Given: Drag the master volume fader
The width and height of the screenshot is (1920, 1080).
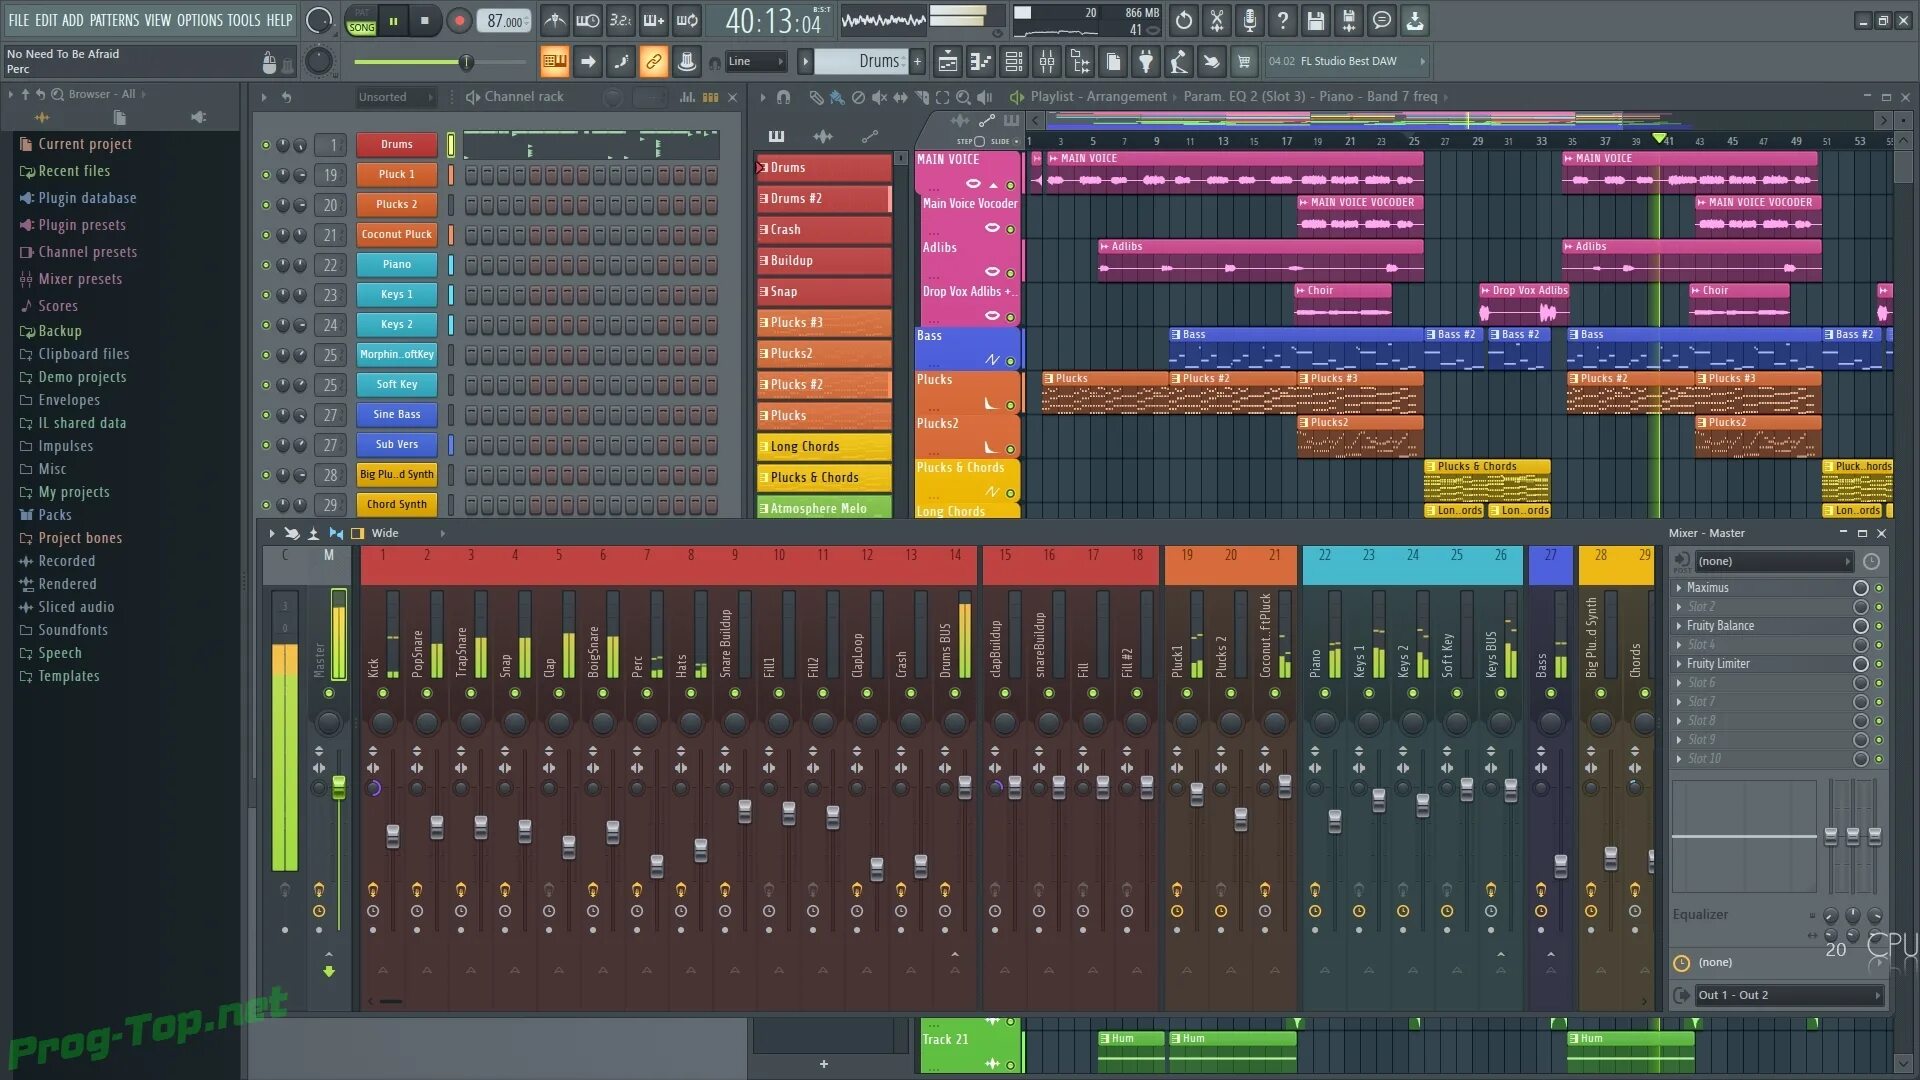Looking at the screenshot, I should [x=339, y=786].
